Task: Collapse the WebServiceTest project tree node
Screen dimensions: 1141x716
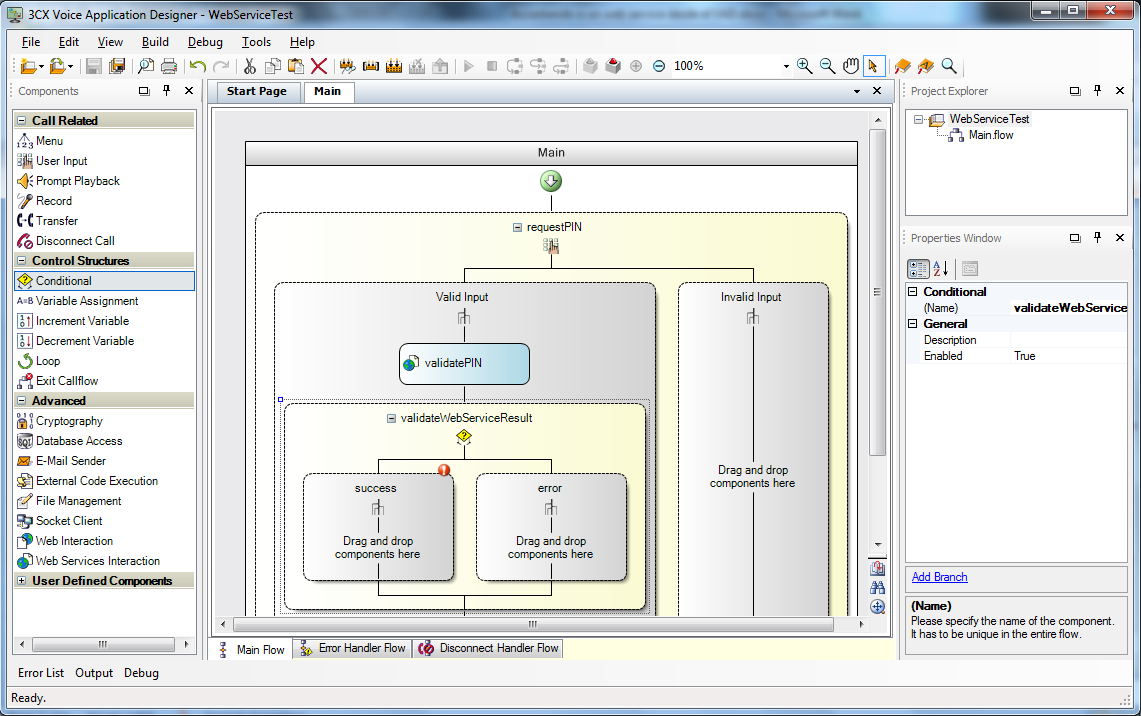Action: point(918,119)
